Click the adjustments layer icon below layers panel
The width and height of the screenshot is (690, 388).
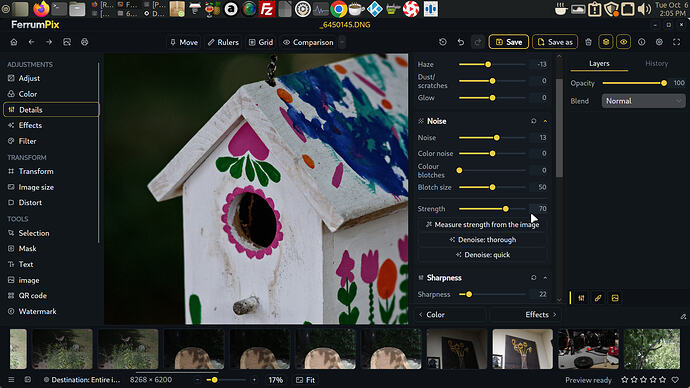click(581, 298)
